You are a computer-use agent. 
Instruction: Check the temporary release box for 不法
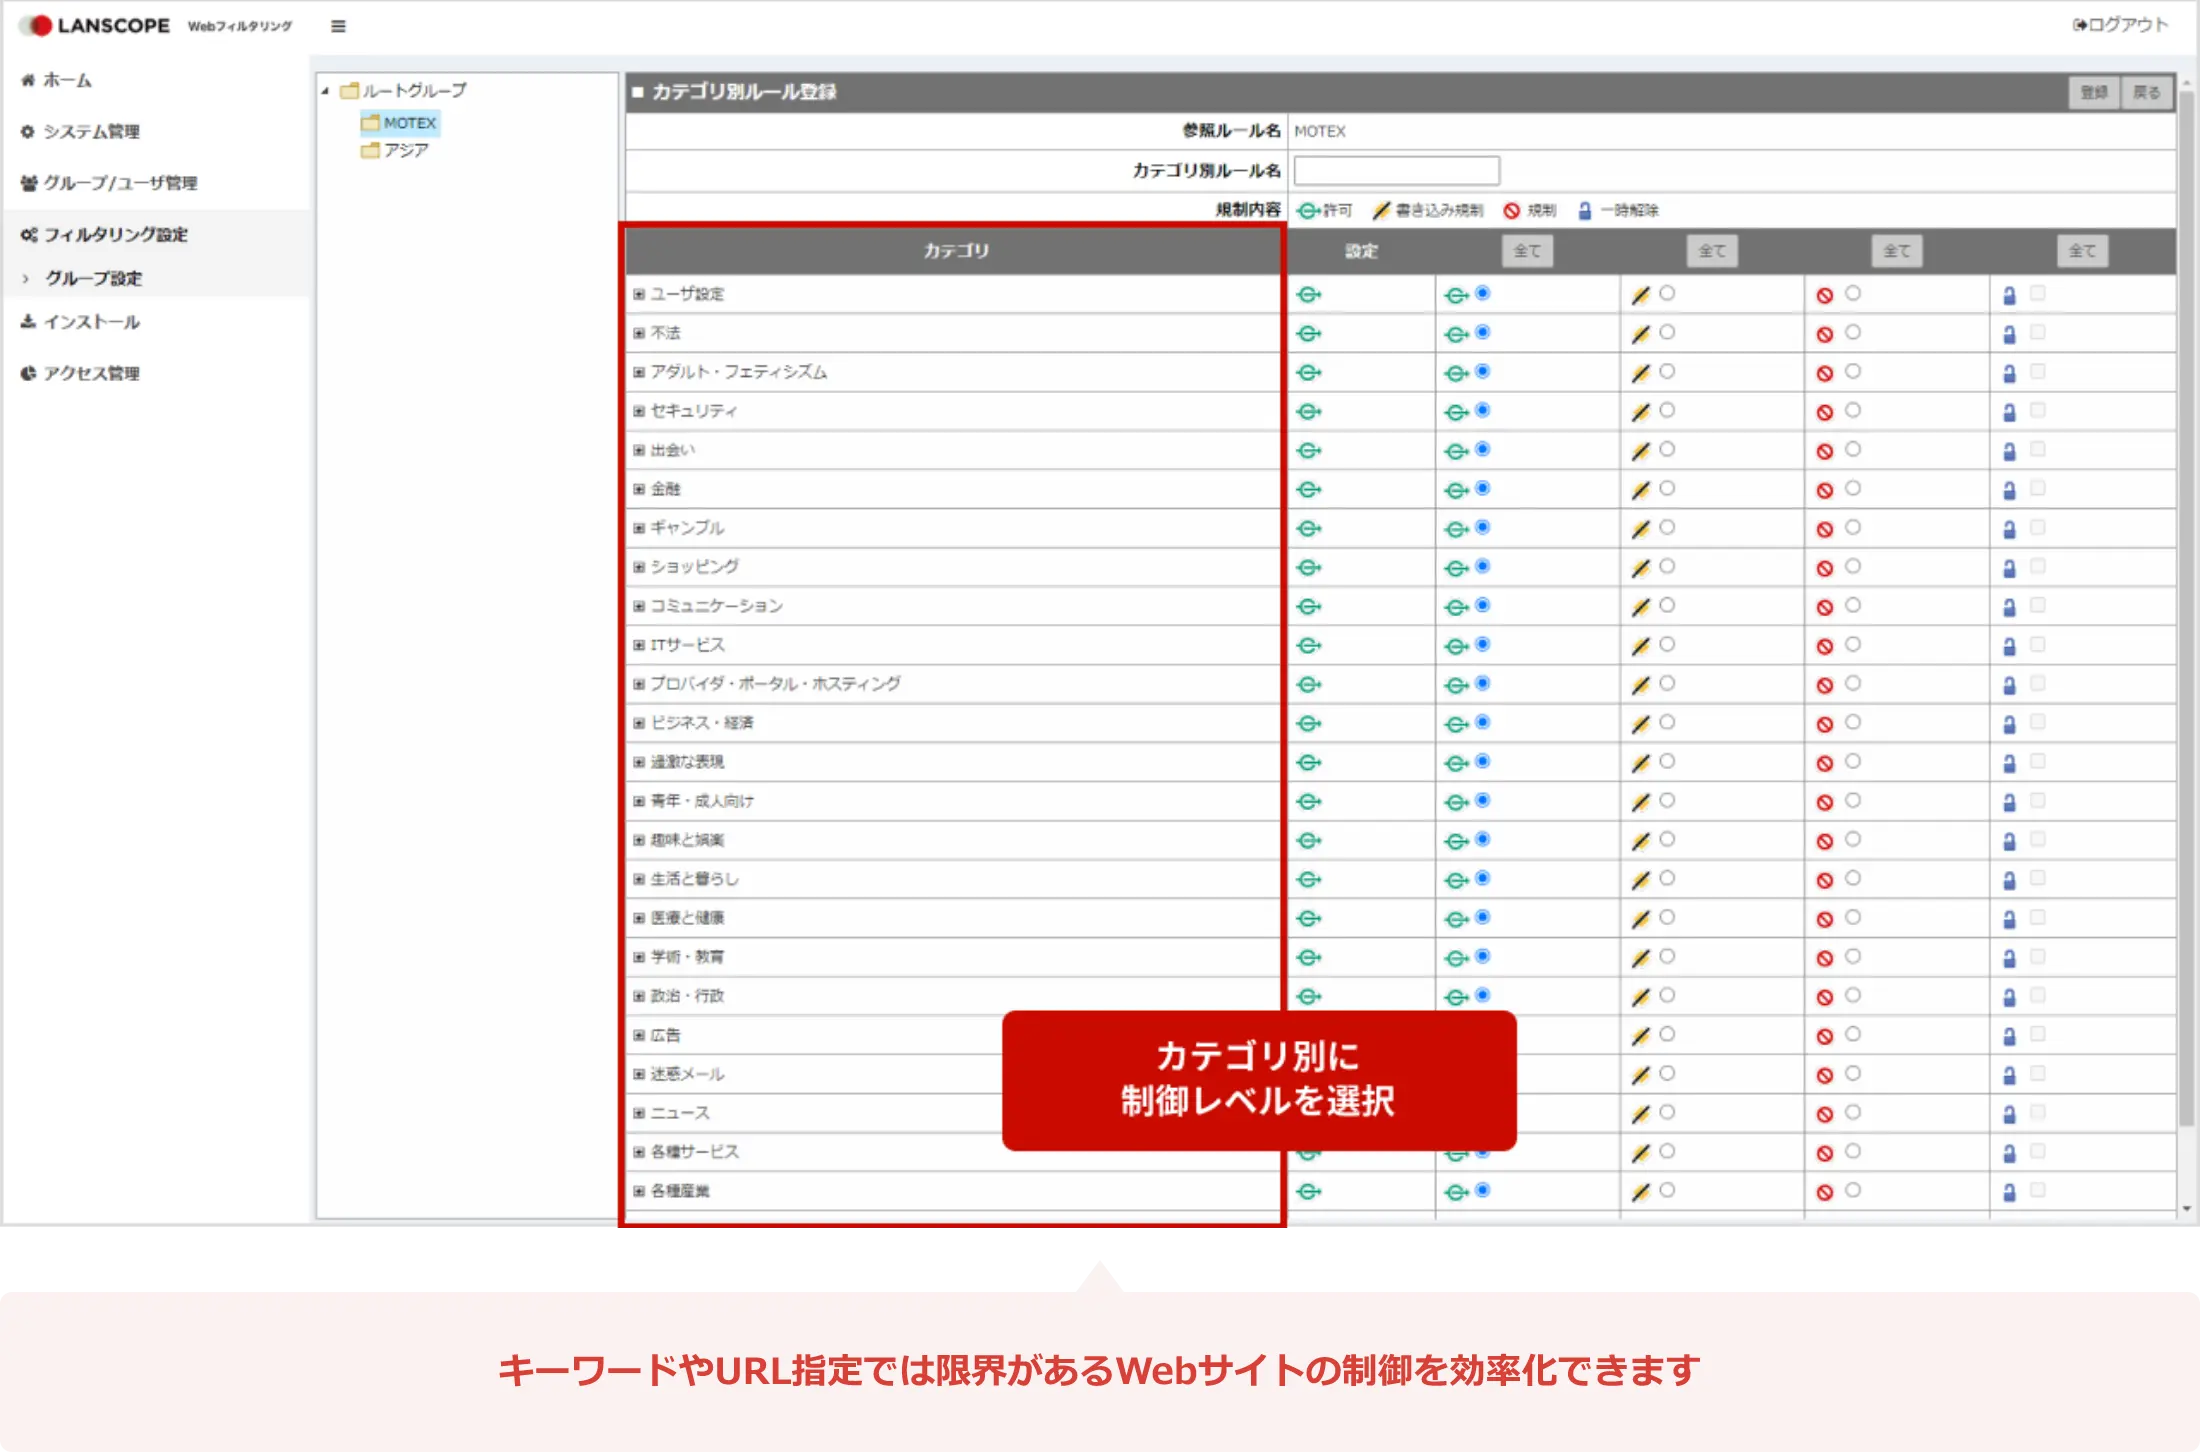(x=2038, y=332)
